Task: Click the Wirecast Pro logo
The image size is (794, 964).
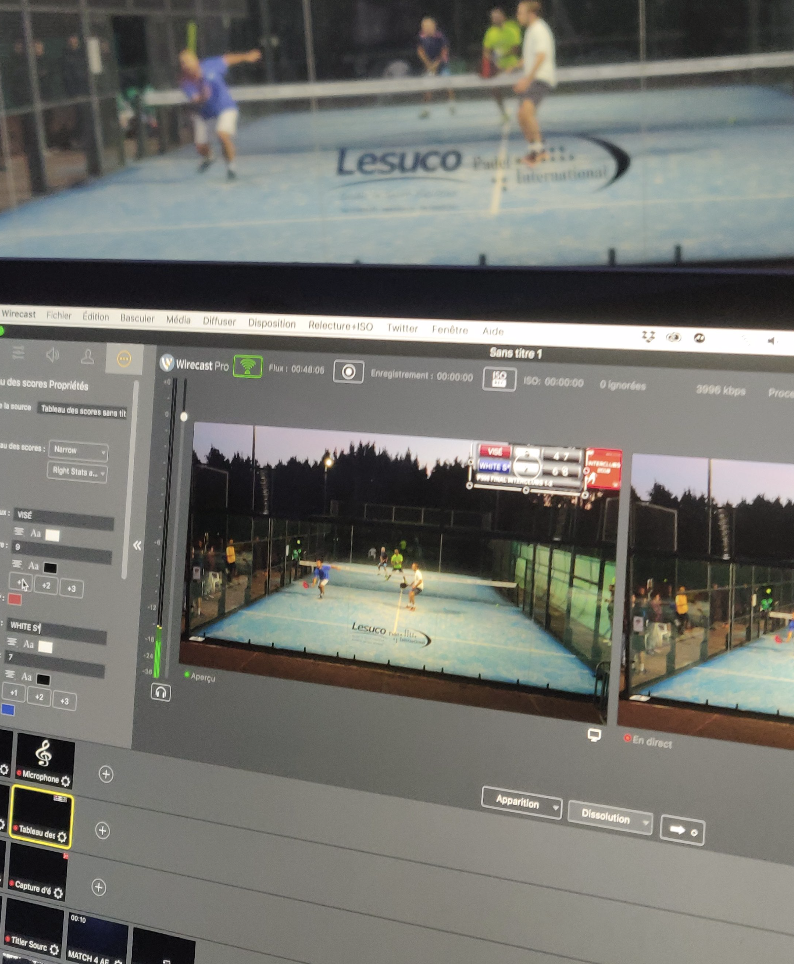Action: [x=194, y=365]
